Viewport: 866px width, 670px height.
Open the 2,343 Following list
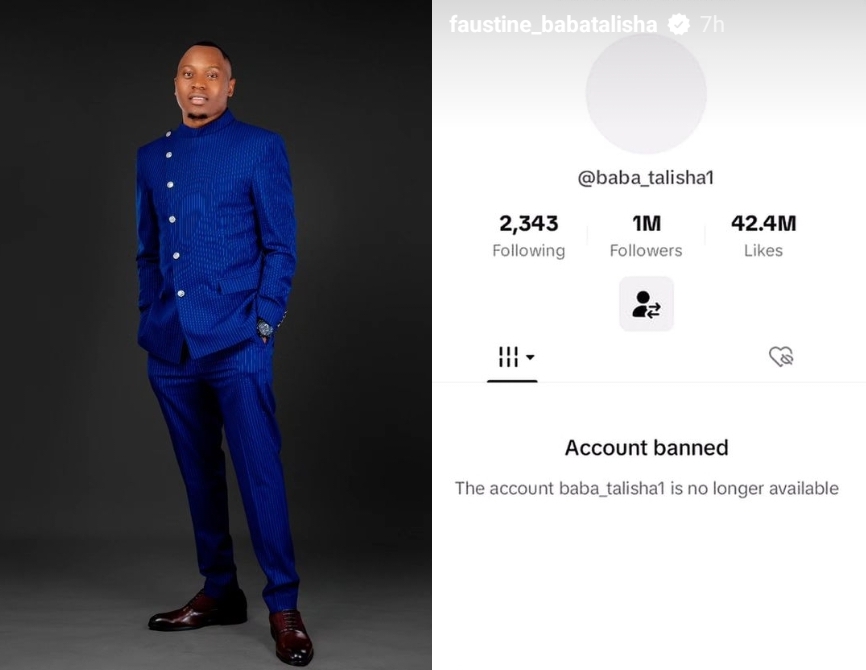pyautogui.click(x=529, y=236)
